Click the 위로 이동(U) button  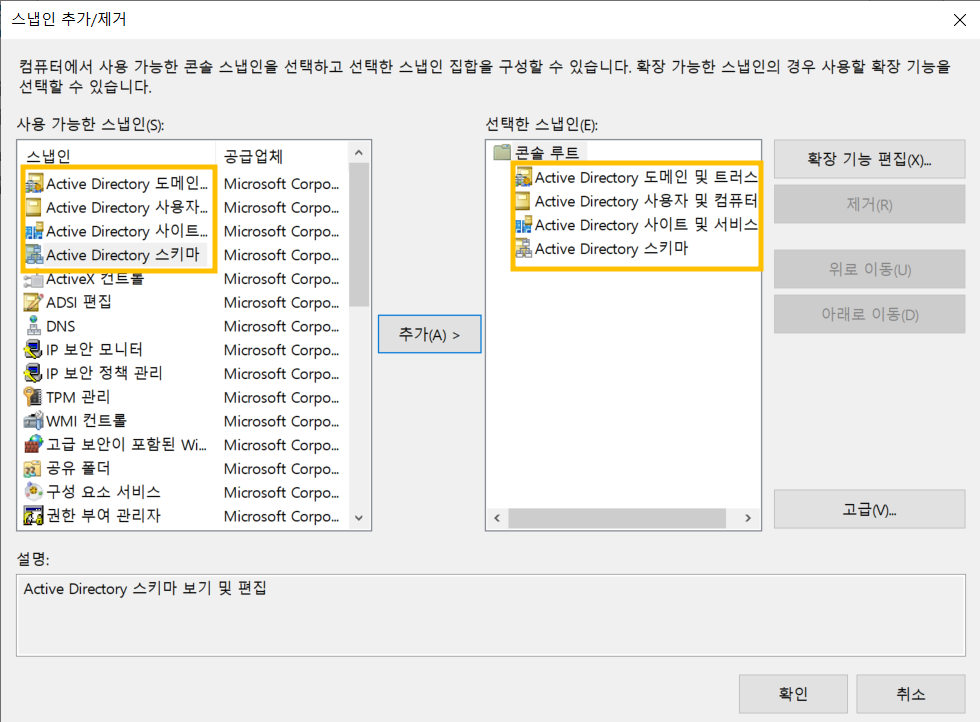(869, 269)
